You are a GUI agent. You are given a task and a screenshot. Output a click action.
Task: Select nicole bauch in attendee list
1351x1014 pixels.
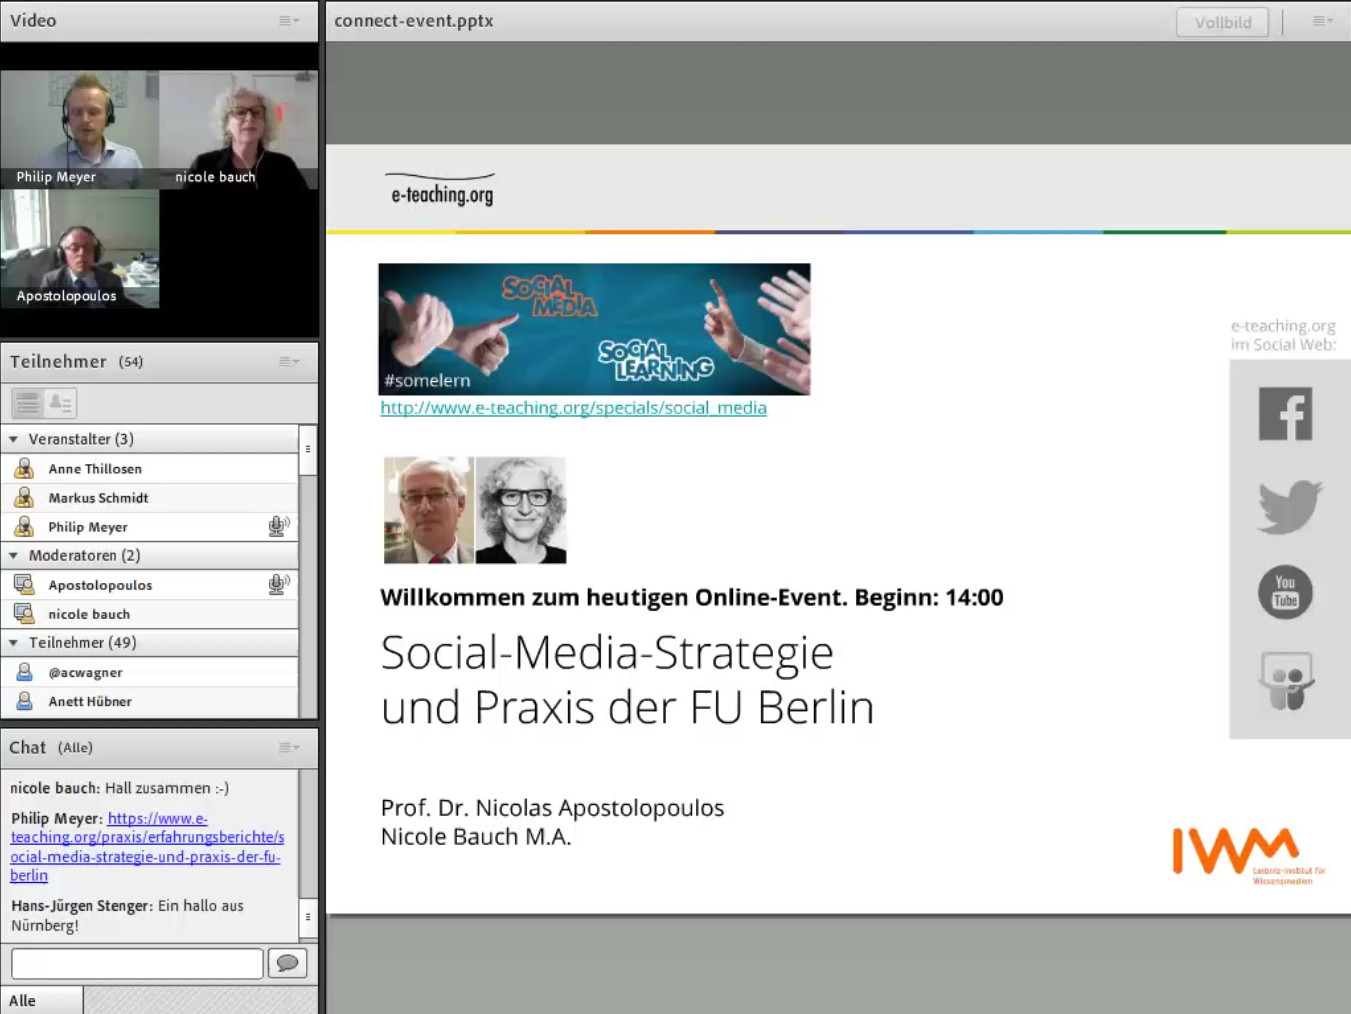[x=150, y=613]
